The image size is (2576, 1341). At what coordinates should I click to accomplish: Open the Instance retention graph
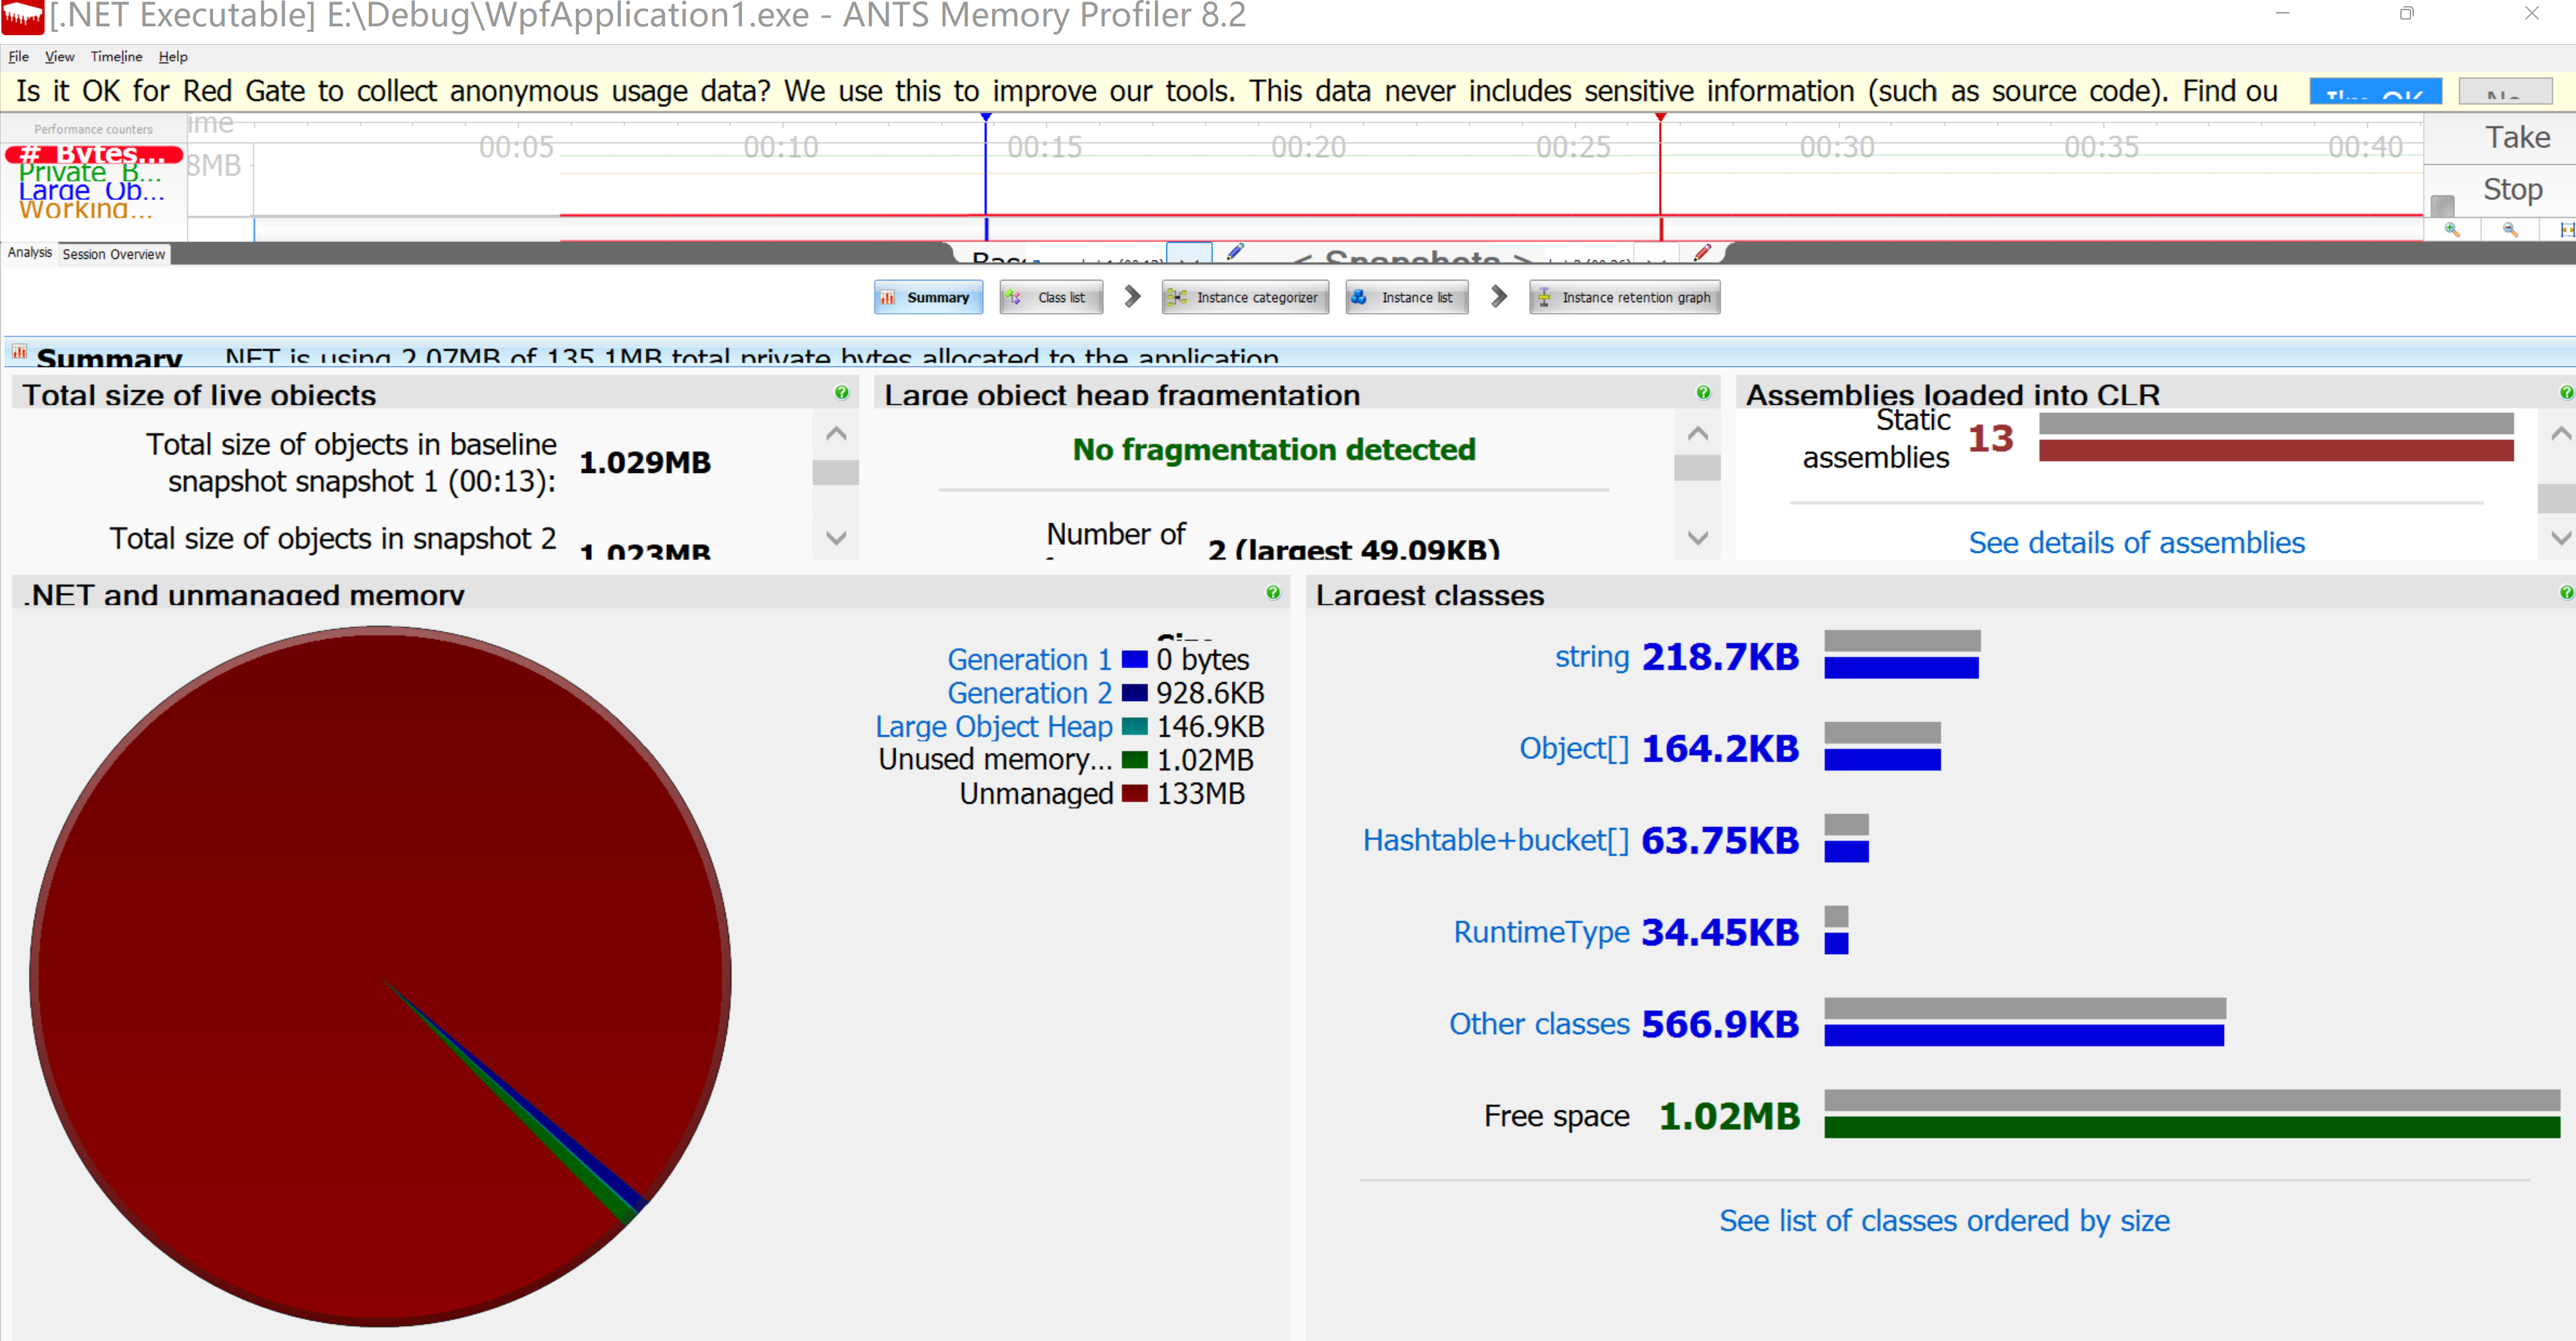coord(1623,297)
